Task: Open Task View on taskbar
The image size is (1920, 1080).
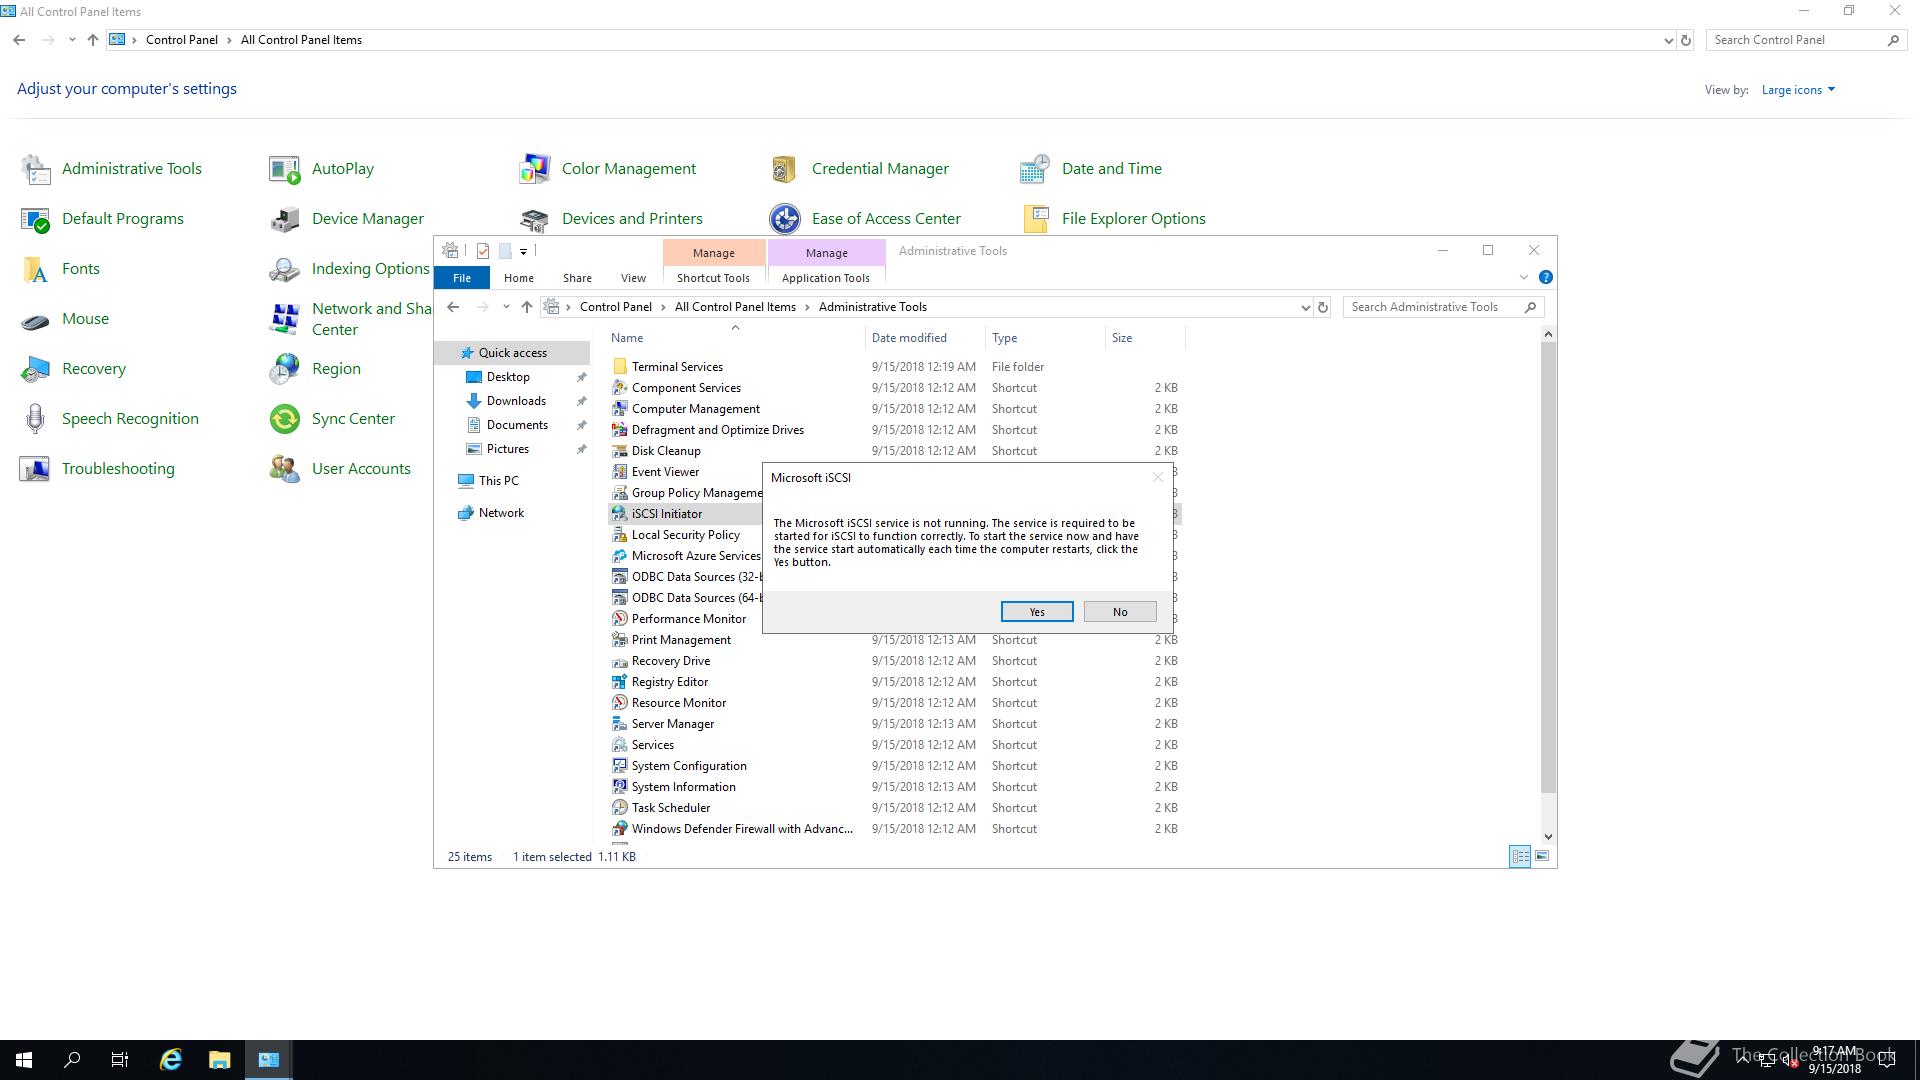Action: click(x=120, y=1060)
